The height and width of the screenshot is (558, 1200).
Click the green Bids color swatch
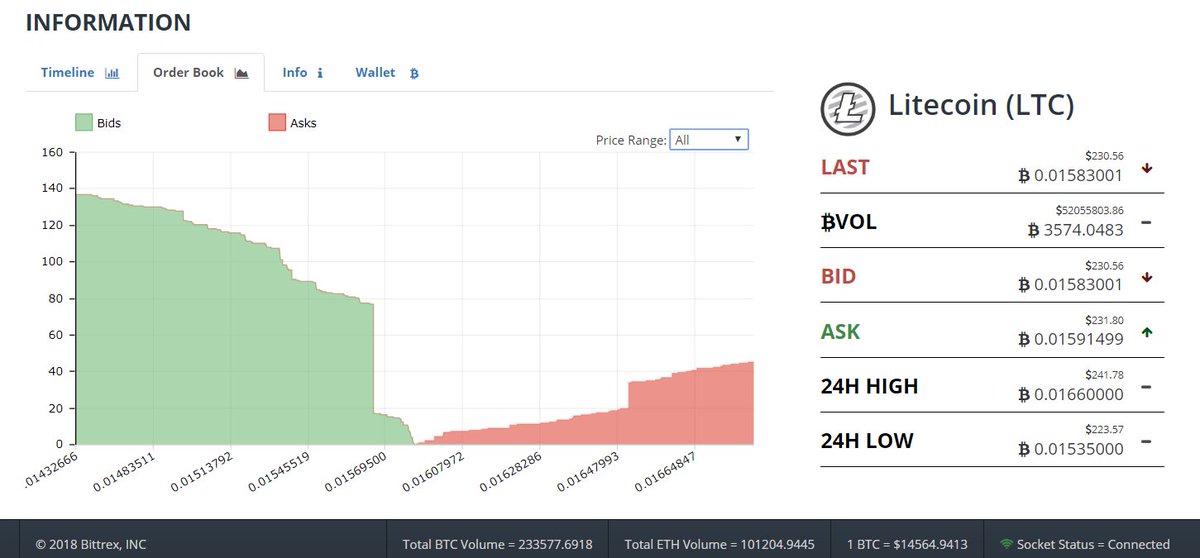coord(83,123)
